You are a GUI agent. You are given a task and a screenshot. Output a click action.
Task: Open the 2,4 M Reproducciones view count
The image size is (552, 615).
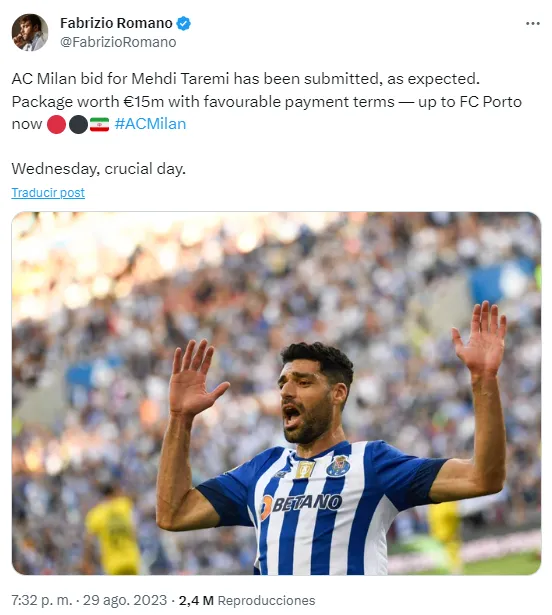[247, 600]
